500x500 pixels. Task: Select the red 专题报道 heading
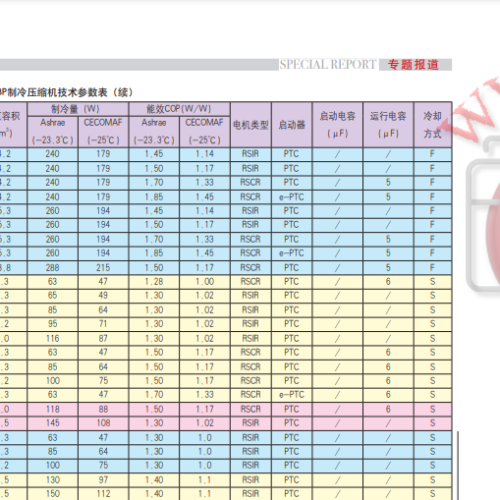[x=413, y=64]
